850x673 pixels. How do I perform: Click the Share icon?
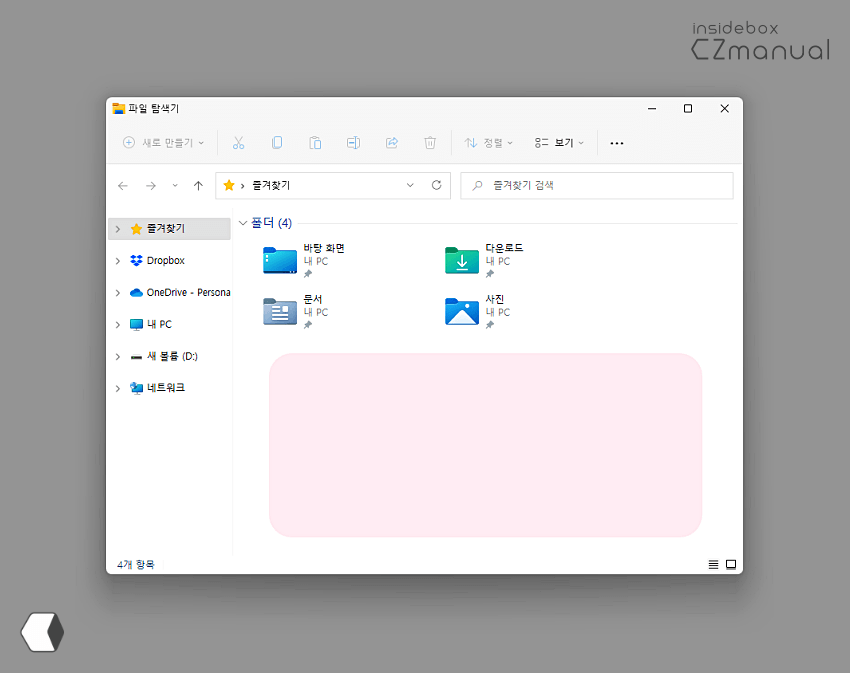(x=391, y=143)
